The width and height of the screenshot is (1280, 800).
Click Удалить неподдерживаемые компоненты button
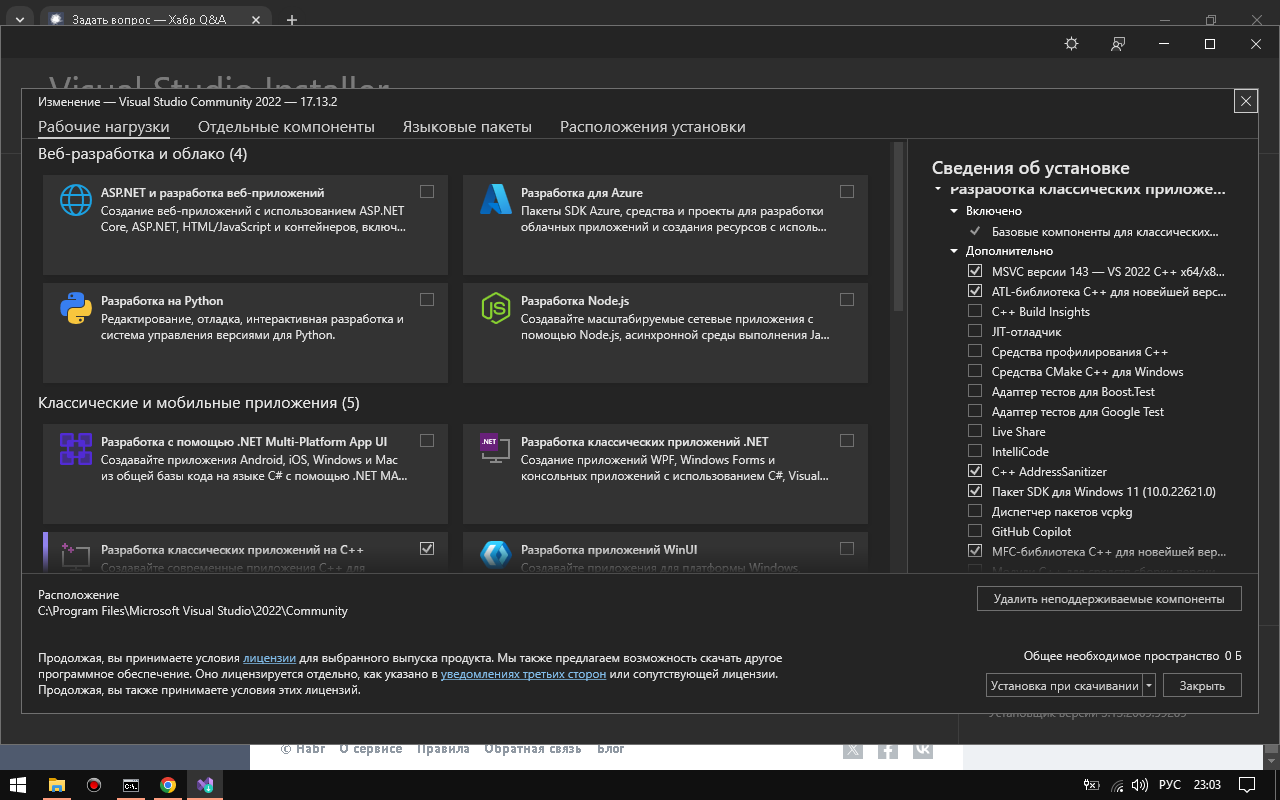coord(1109,598)
